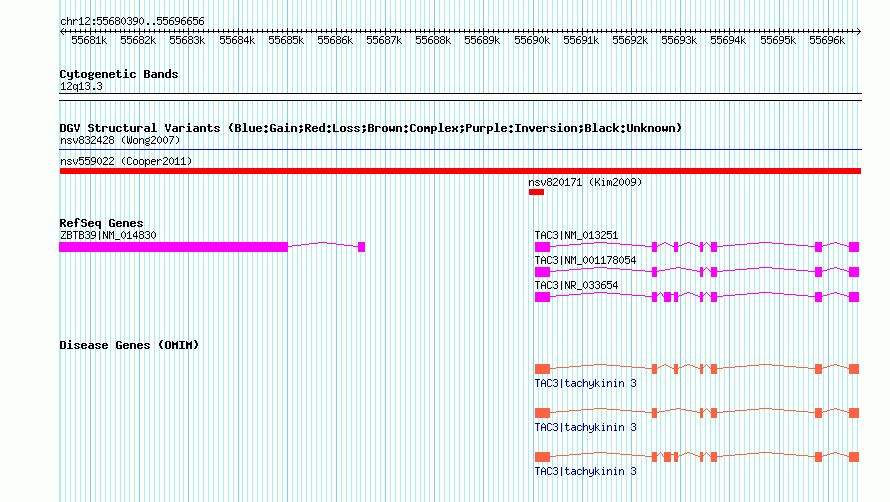
Task: Click the blue nsv832428 gain variant line
Action: [x=460, y=150]
